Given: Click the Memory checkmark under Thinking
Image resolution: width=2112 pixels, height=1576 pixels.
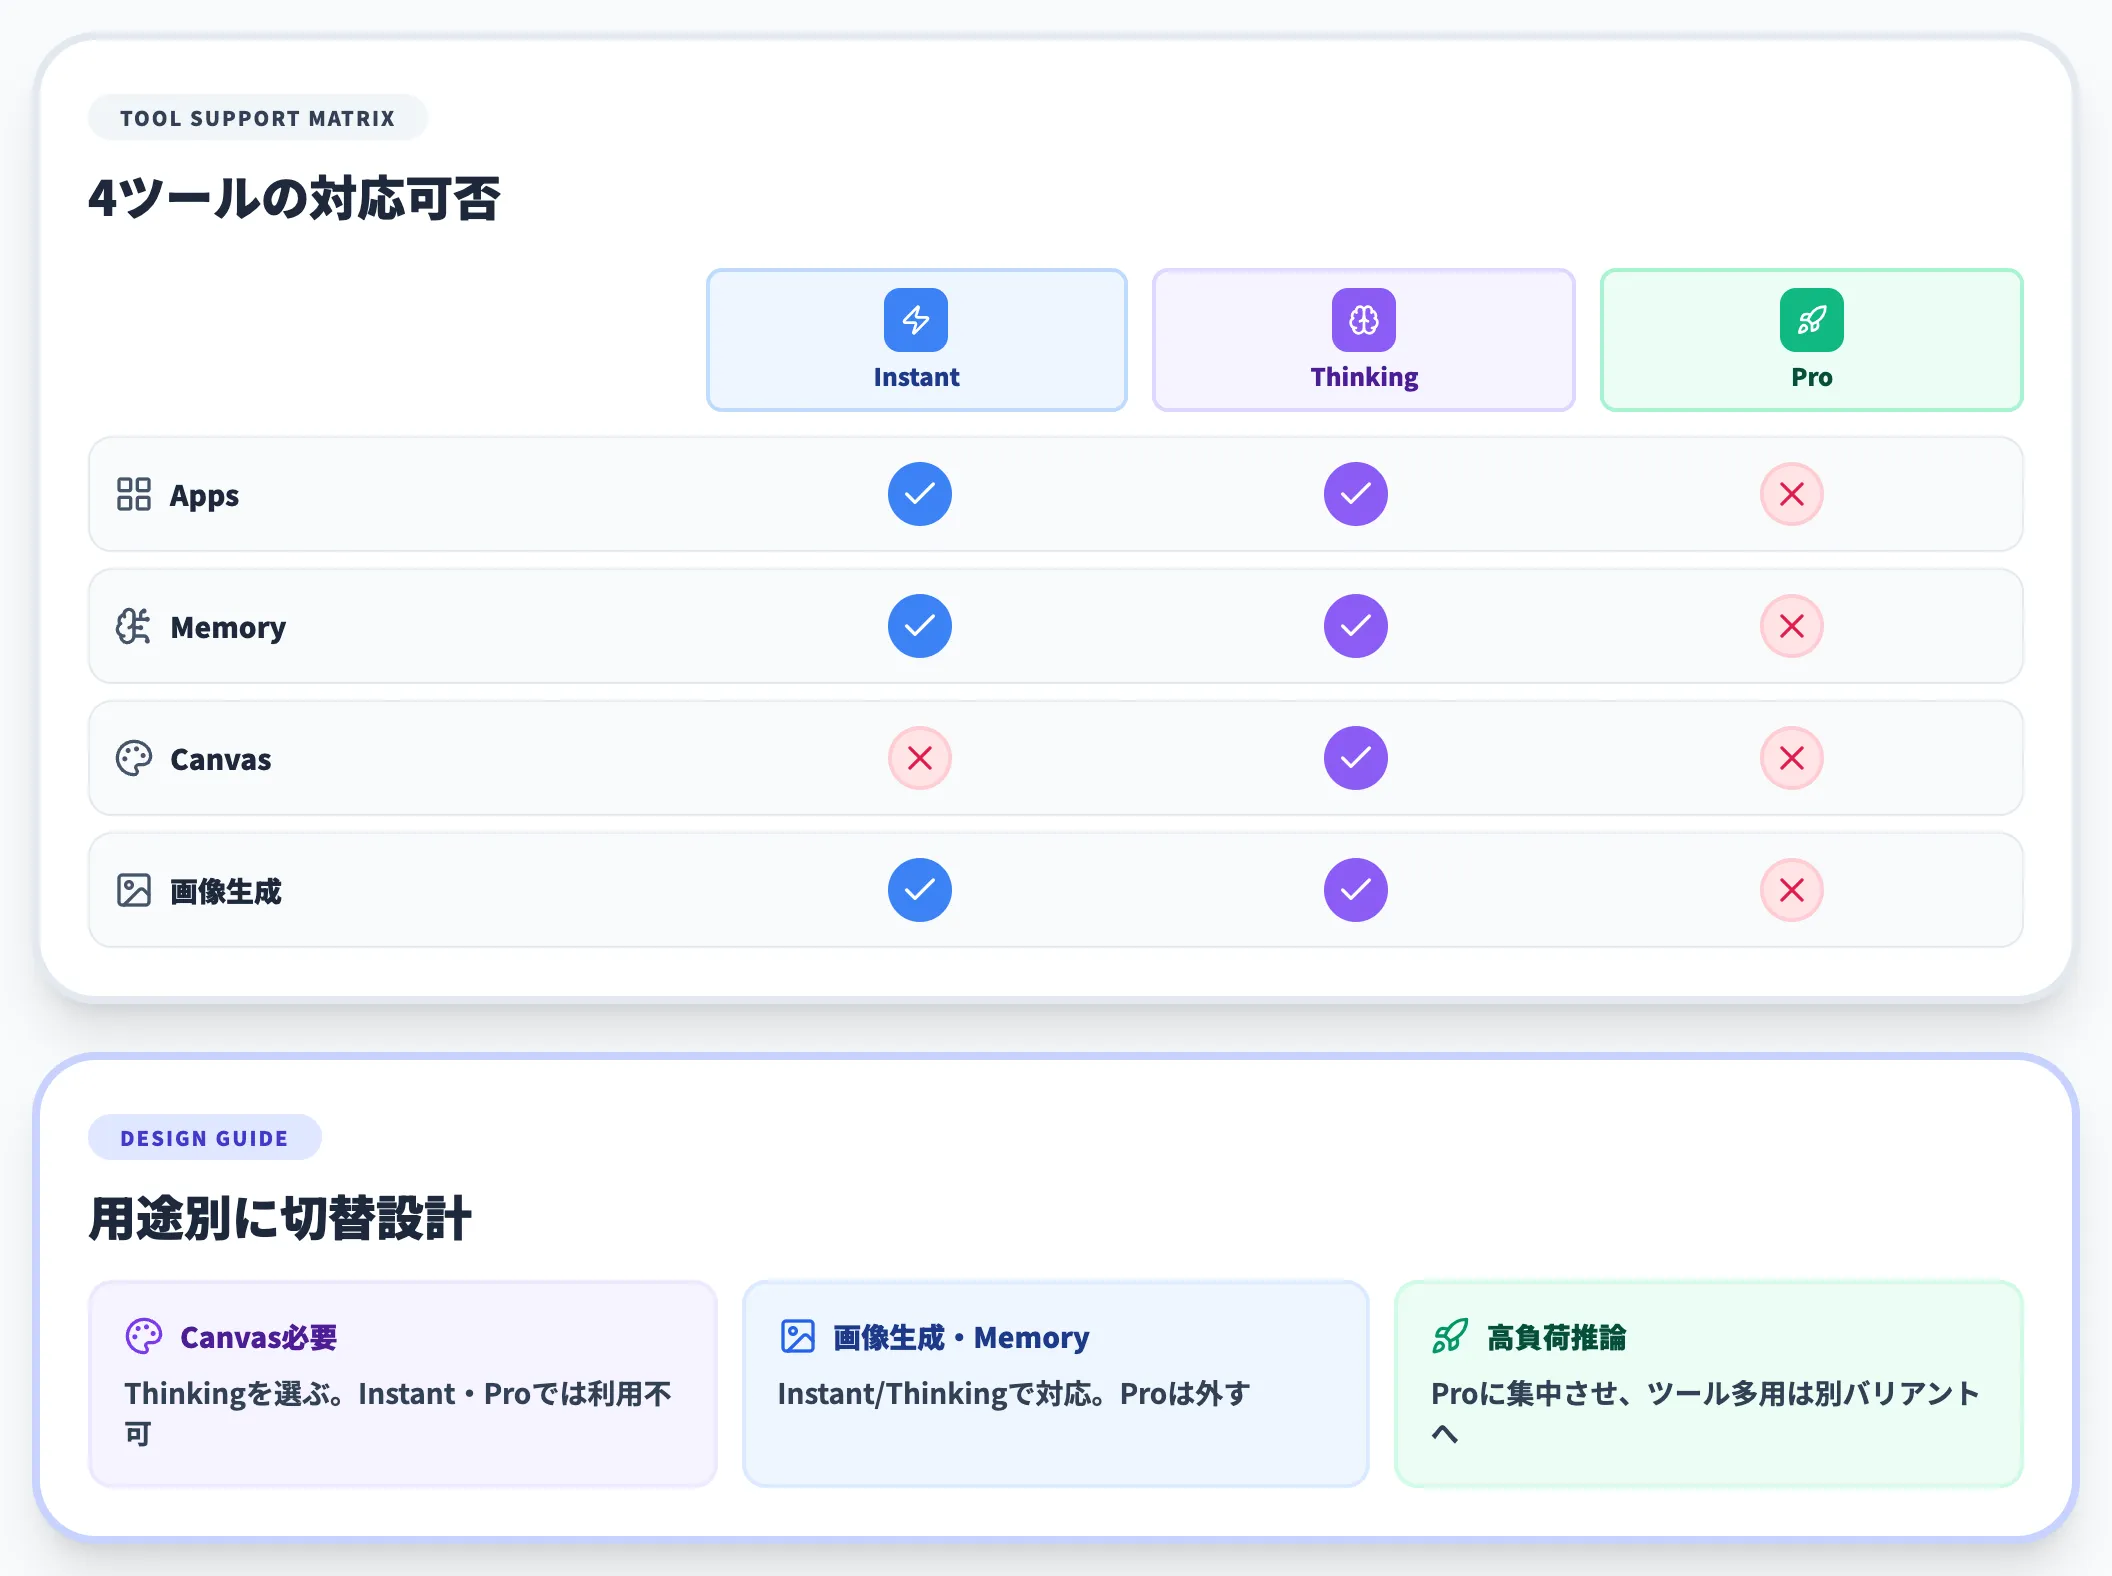Looking at the screenshot, I should (1356, 626).
